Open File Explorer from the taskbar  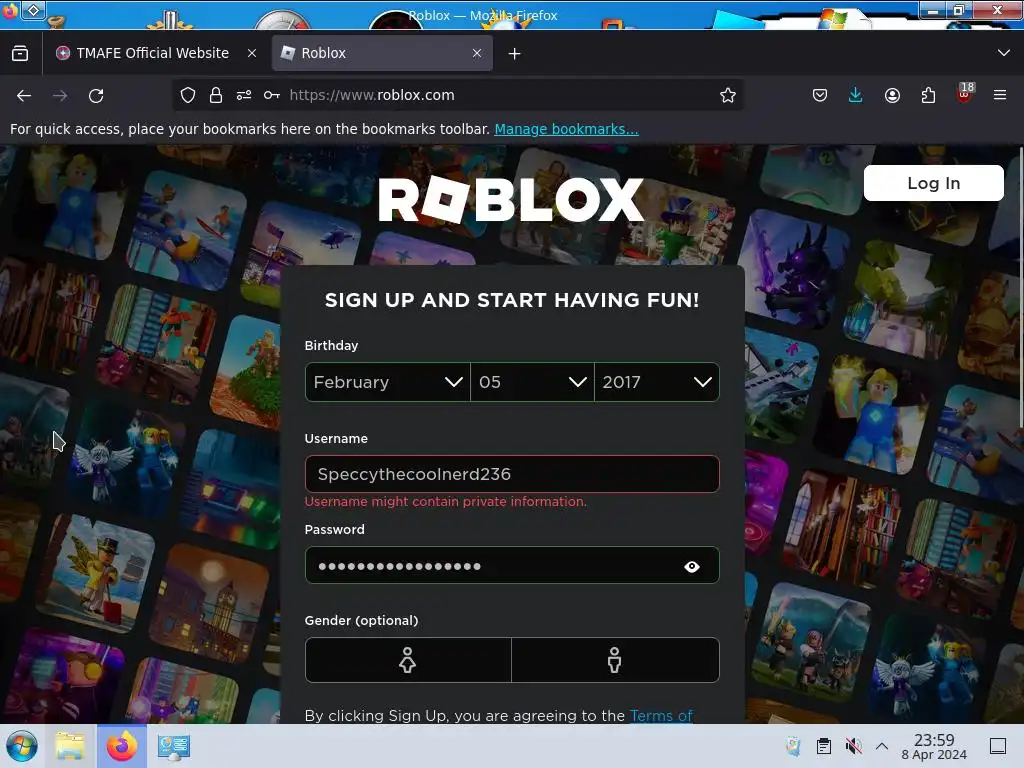pos(70,746)
